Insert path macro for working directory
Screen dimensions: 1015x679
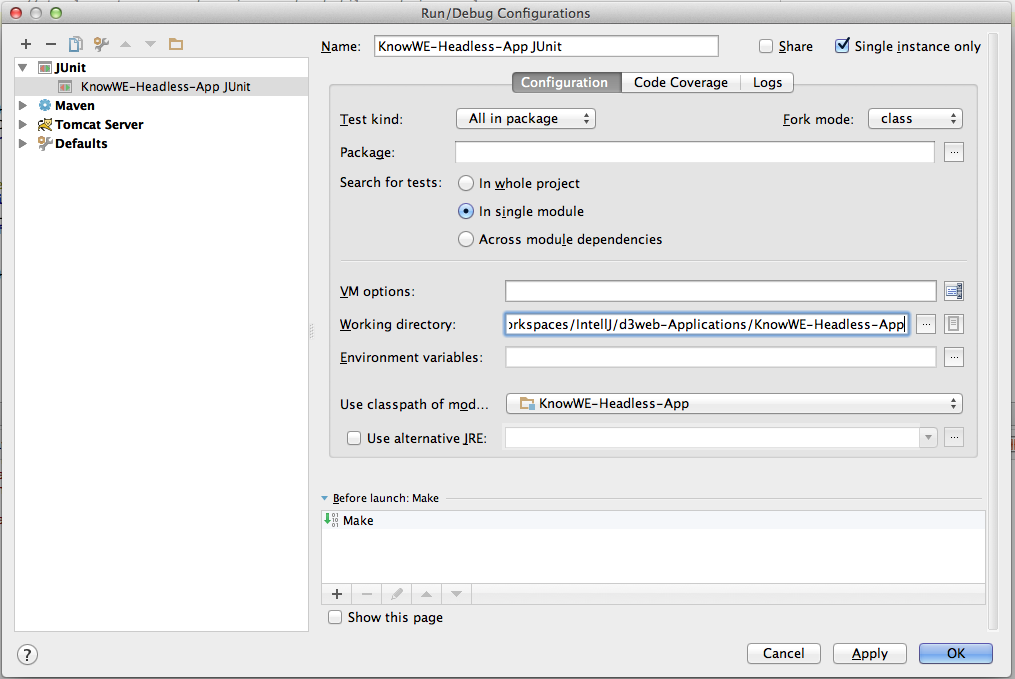pyautogui.click(x=954, y=324)
